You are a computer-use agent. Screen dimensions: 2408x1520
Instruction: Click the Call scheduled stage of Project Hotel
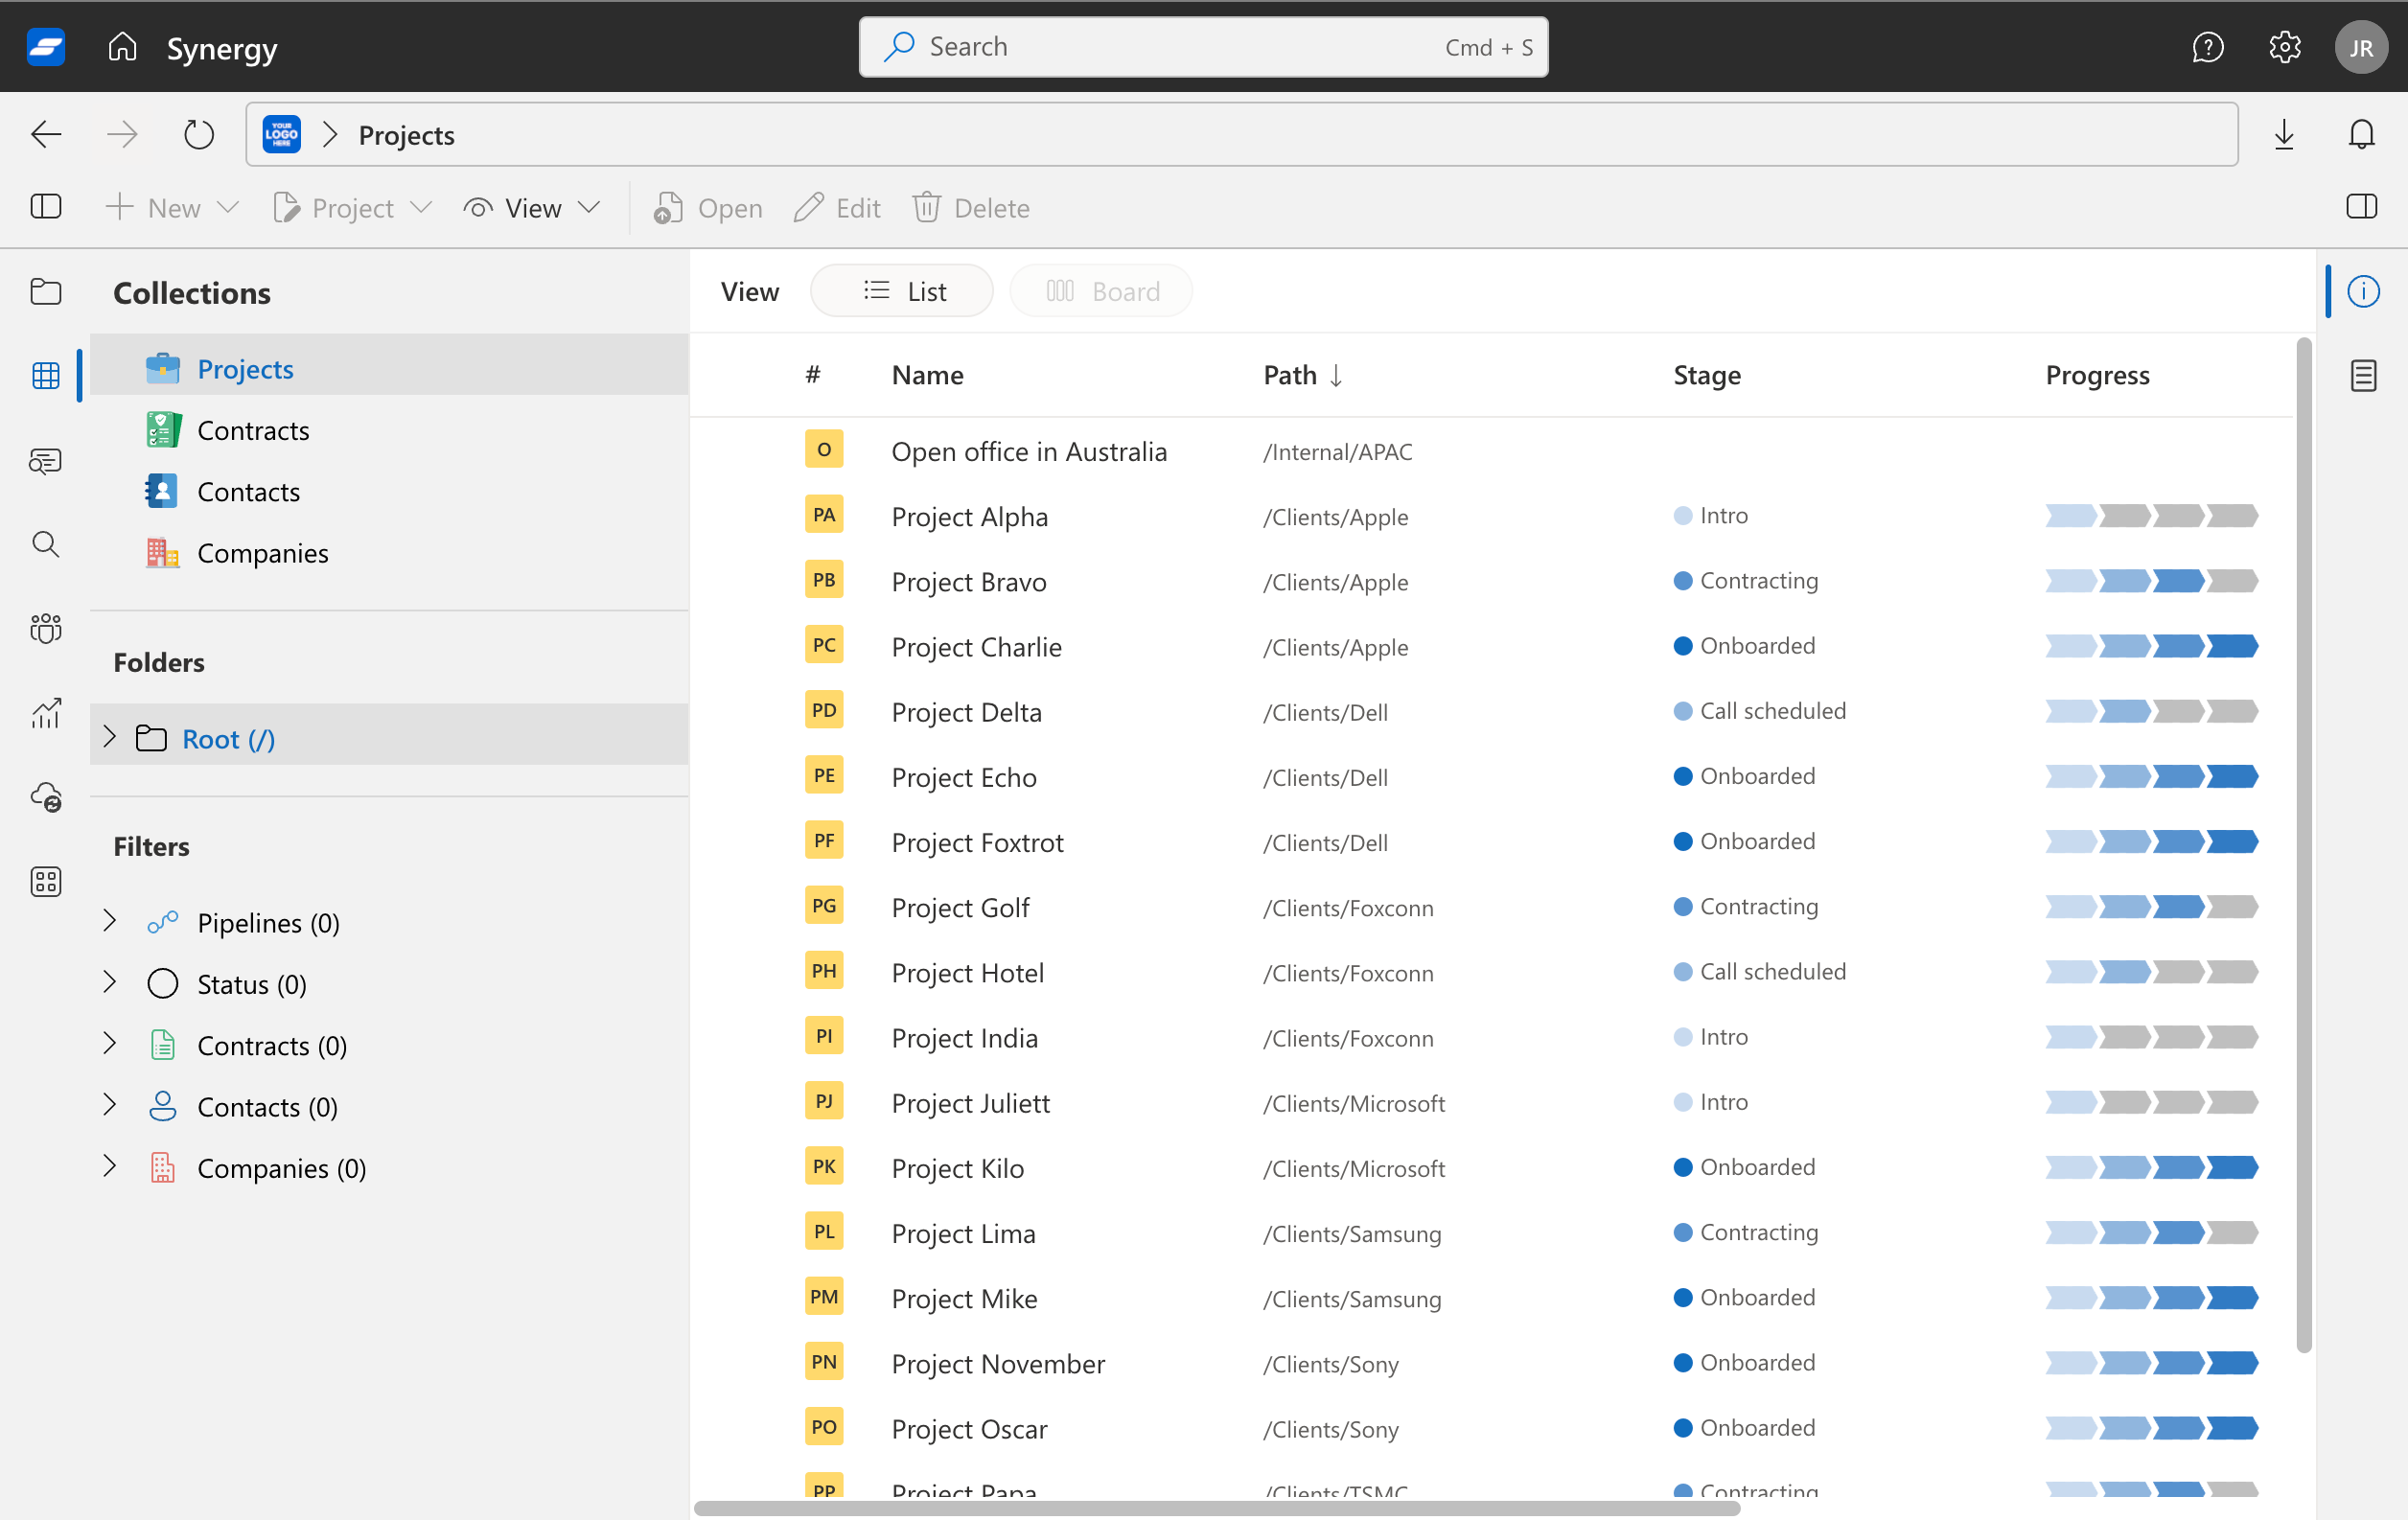[x=1760, y=971]
